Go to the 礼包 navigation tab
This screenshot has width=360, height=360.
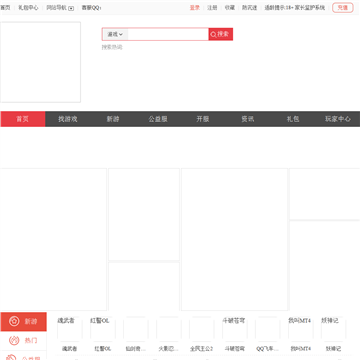point(293,119)
